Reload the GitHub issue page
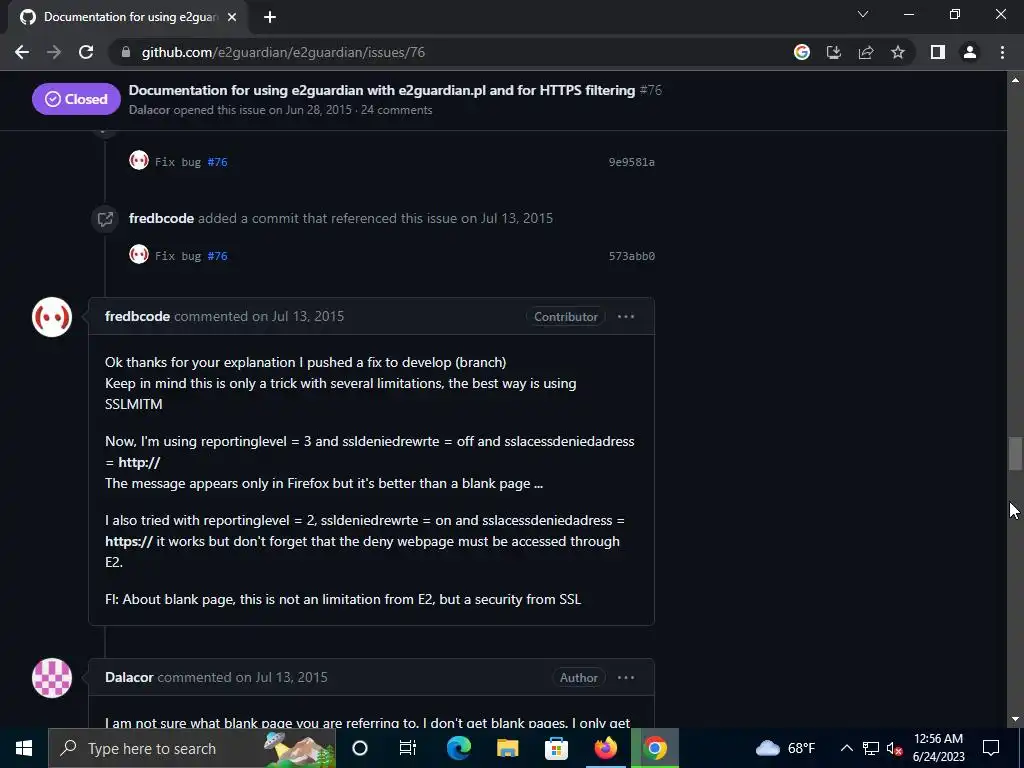Image resolution: width=1024 pixels, height=768 pixels. click(86, 52)
